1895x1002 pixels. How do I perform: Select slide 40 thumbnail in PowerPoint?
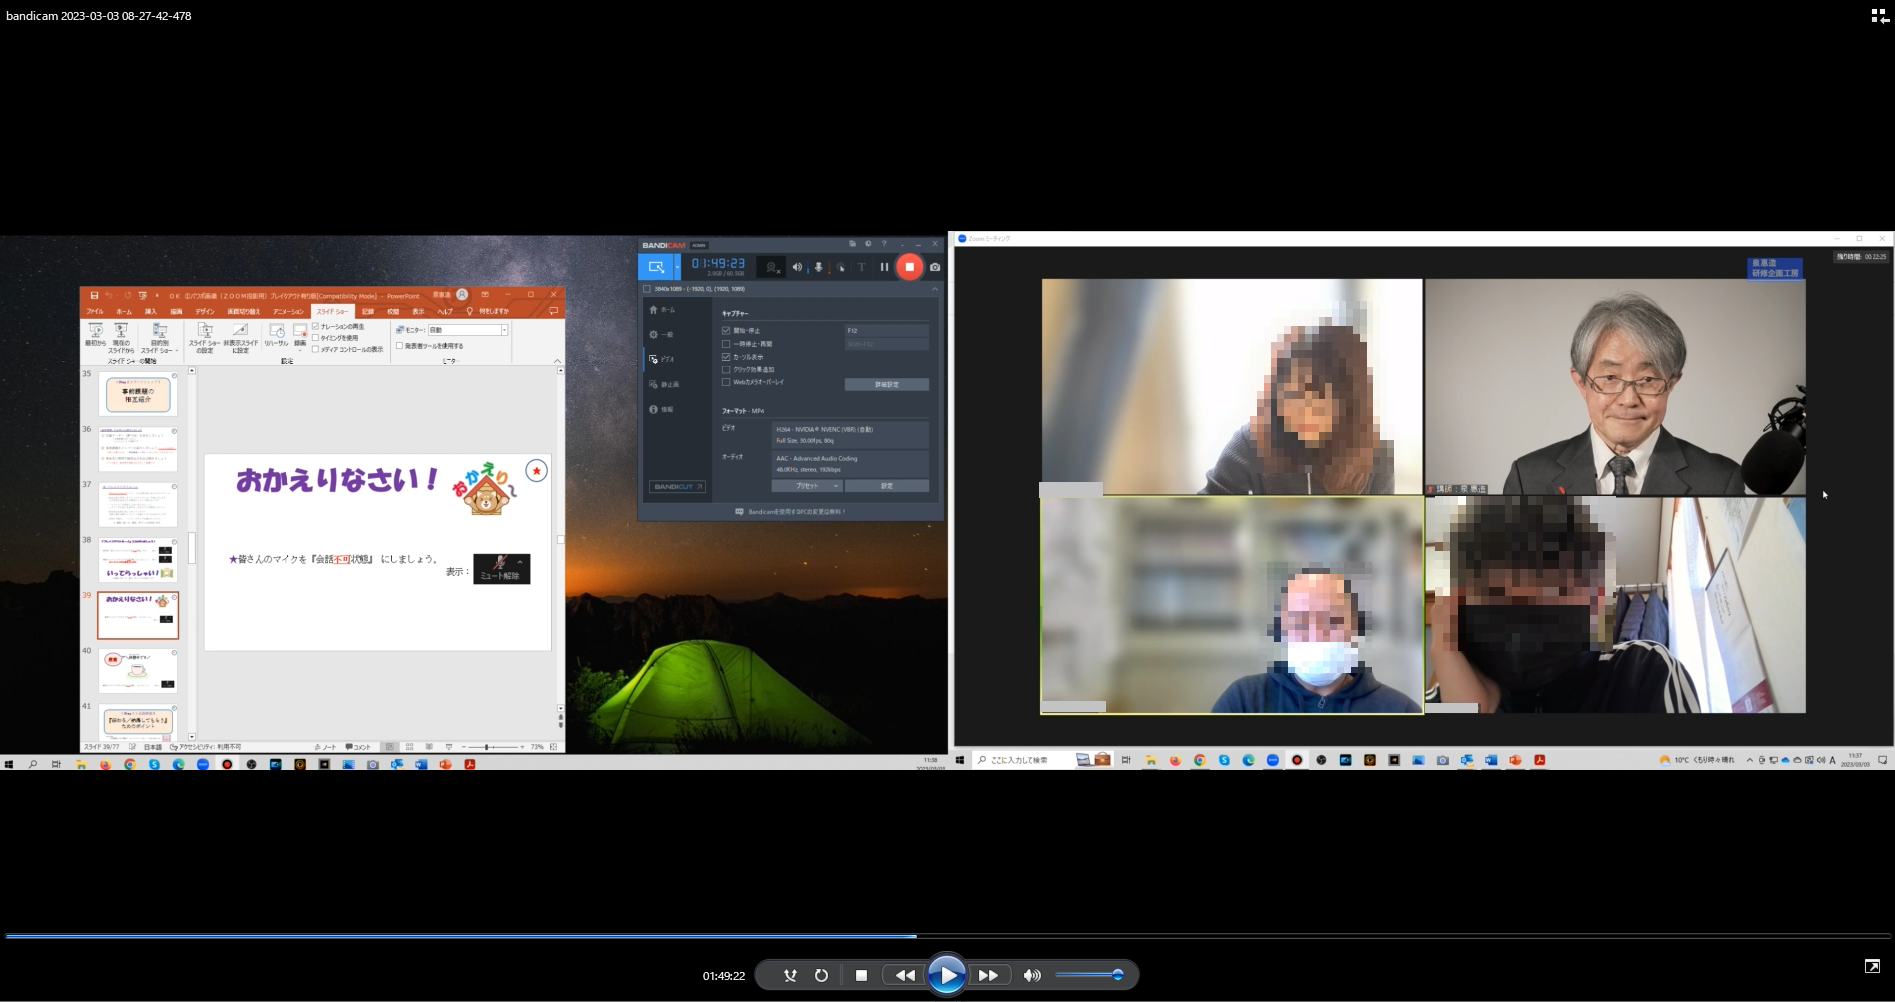click(138, 671)
